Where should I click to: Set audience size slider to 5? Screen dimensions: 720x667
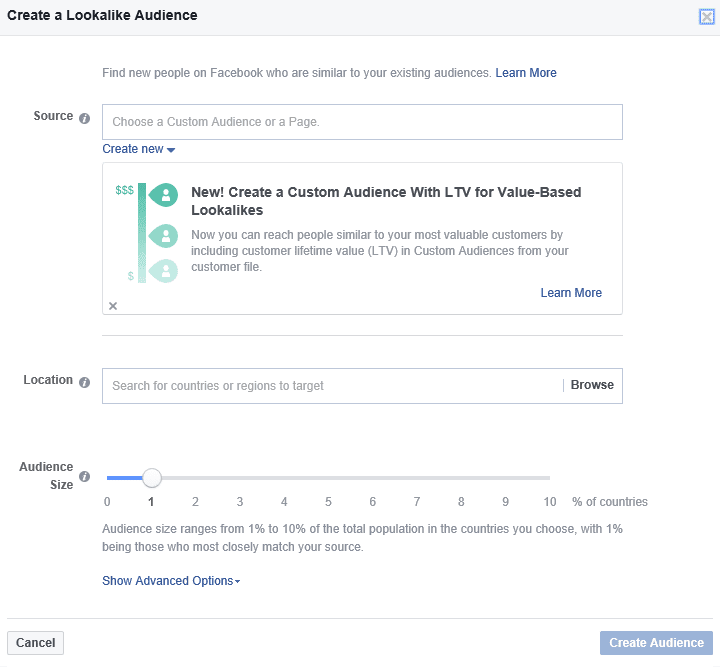click(x=328, y=478)
